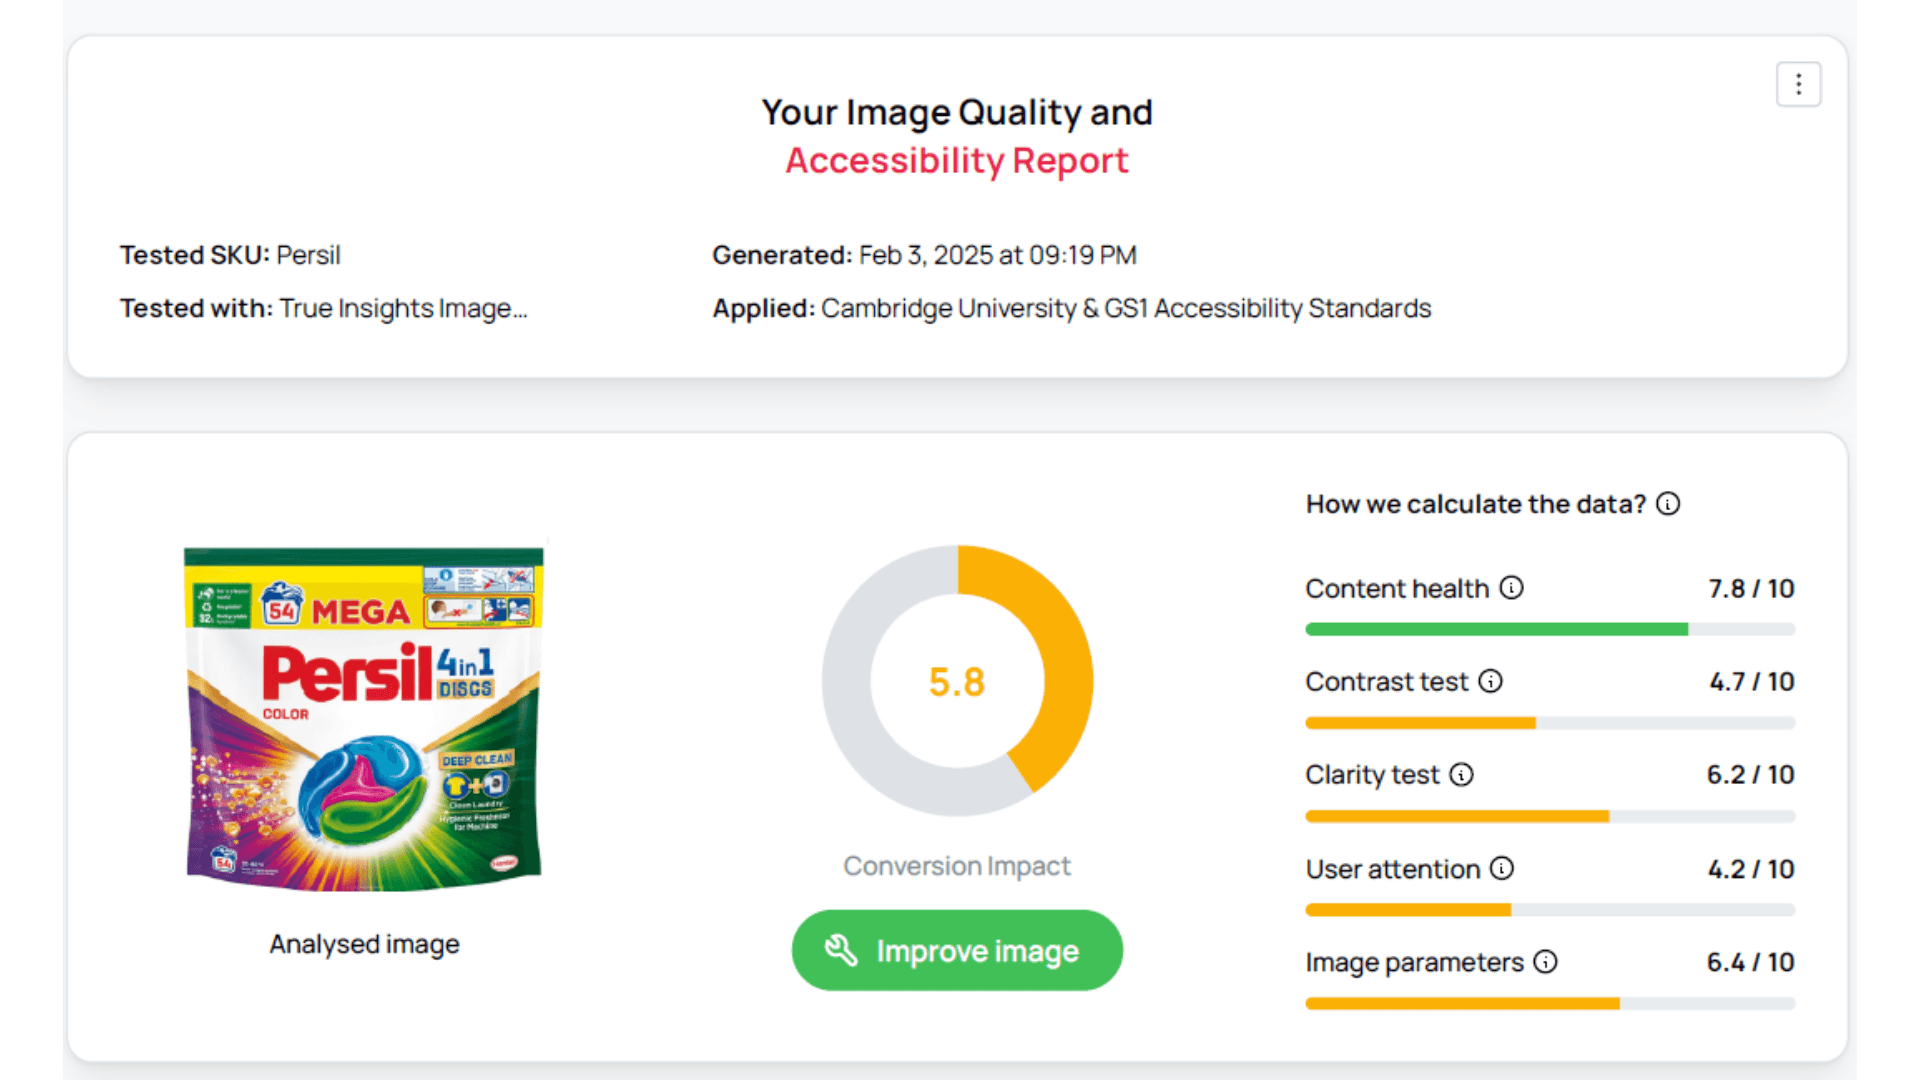Open Clarity test info icon
This screenshot has height=1080, width=1920.
tap(1462, 775)
